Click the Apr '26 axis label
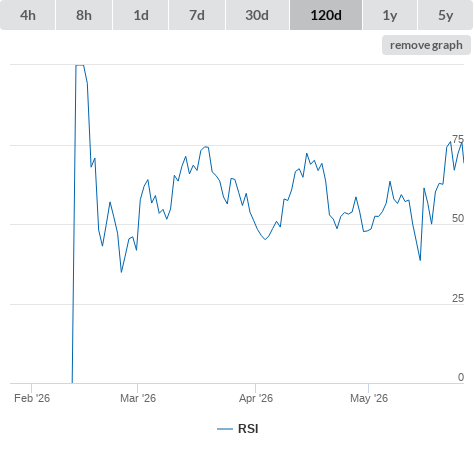 [256, 398]
